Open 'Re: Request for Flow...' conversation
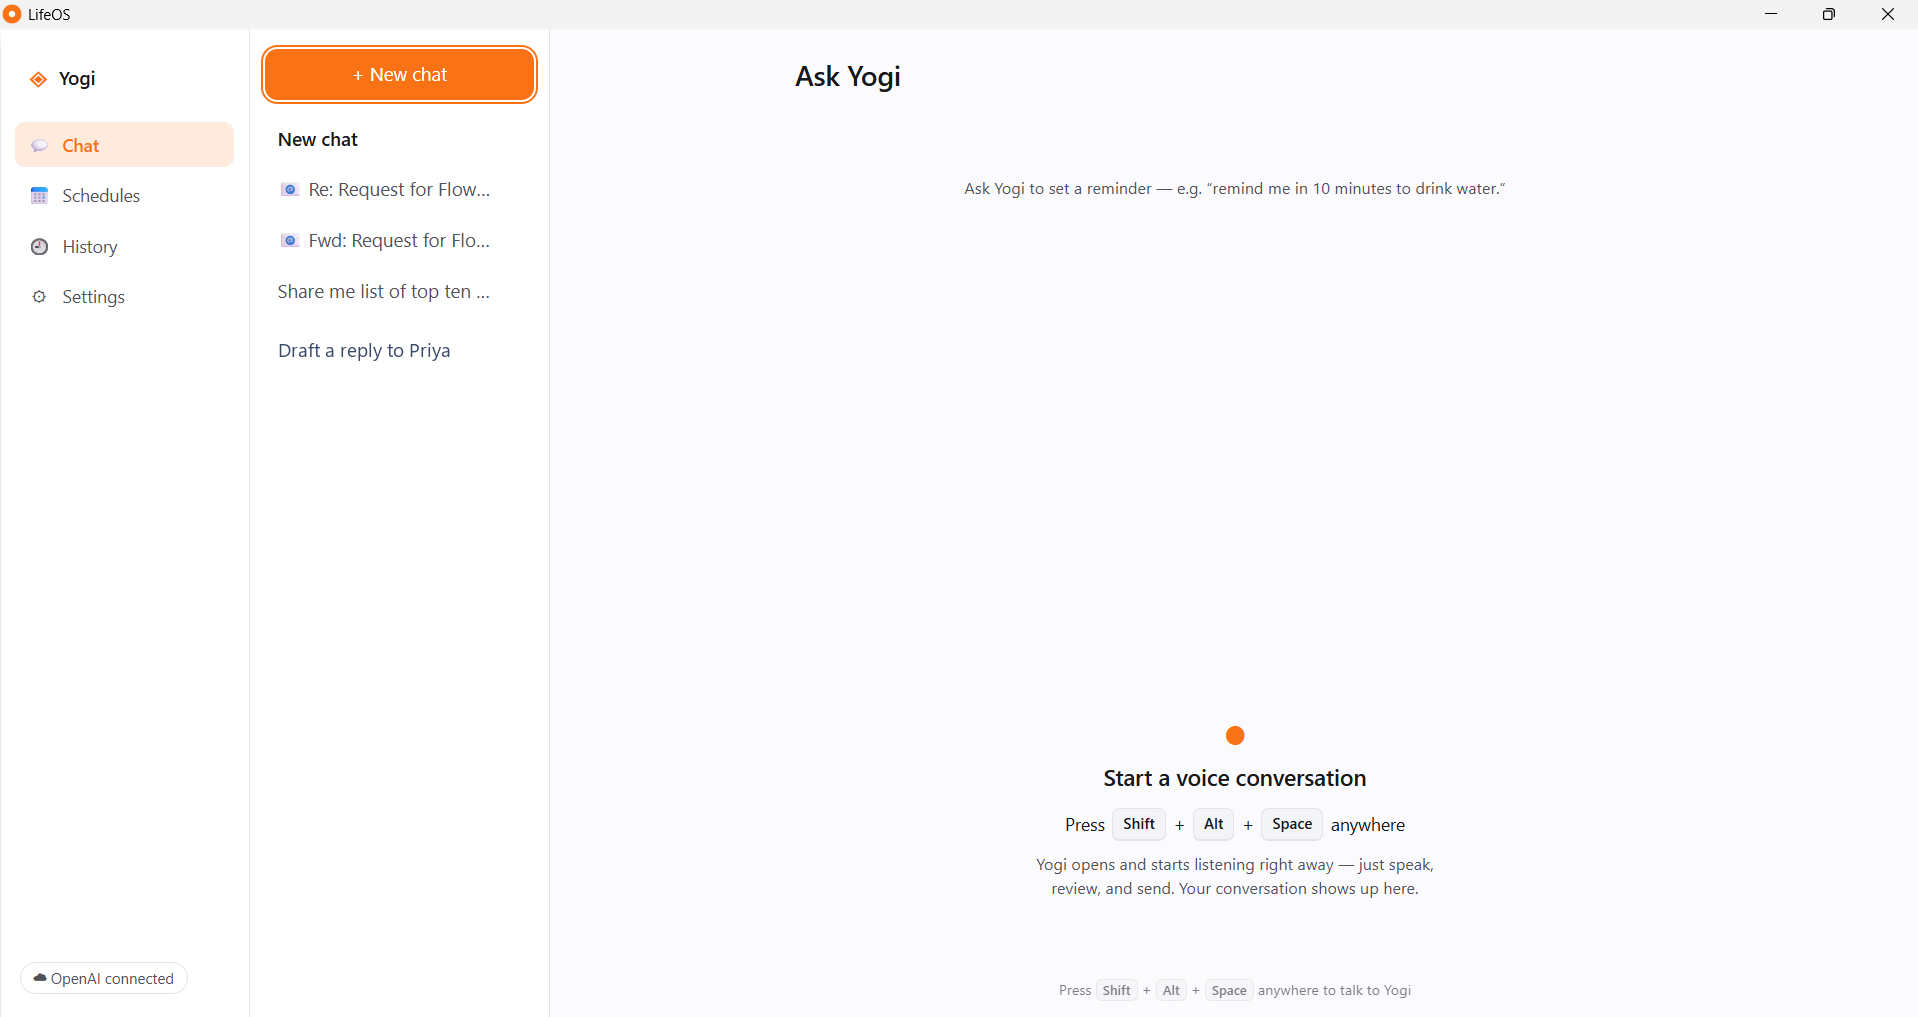1918x1017 pixels. [x=399, y=190]
